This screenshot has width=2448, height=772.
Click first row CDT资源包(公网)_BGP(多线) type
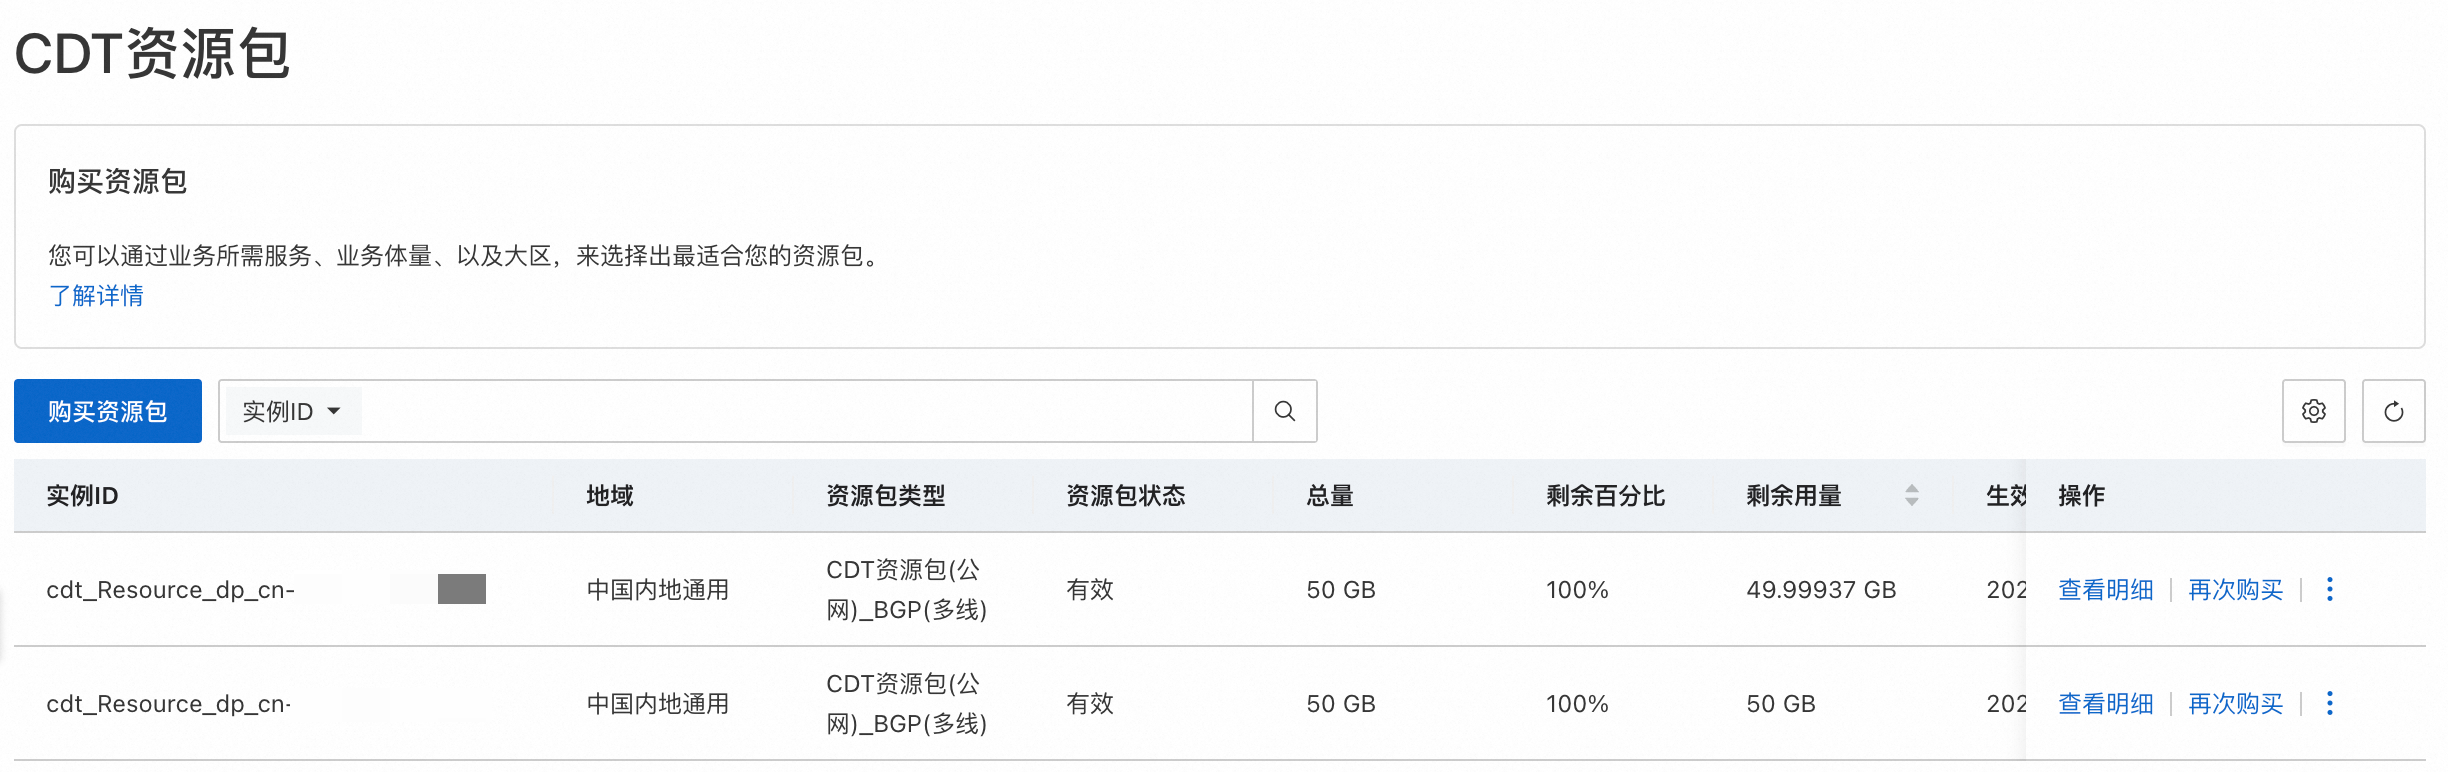point(906,589)
